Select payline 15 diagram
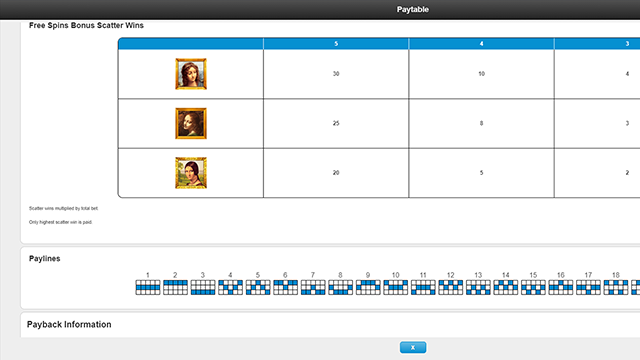 coord(533,287)
